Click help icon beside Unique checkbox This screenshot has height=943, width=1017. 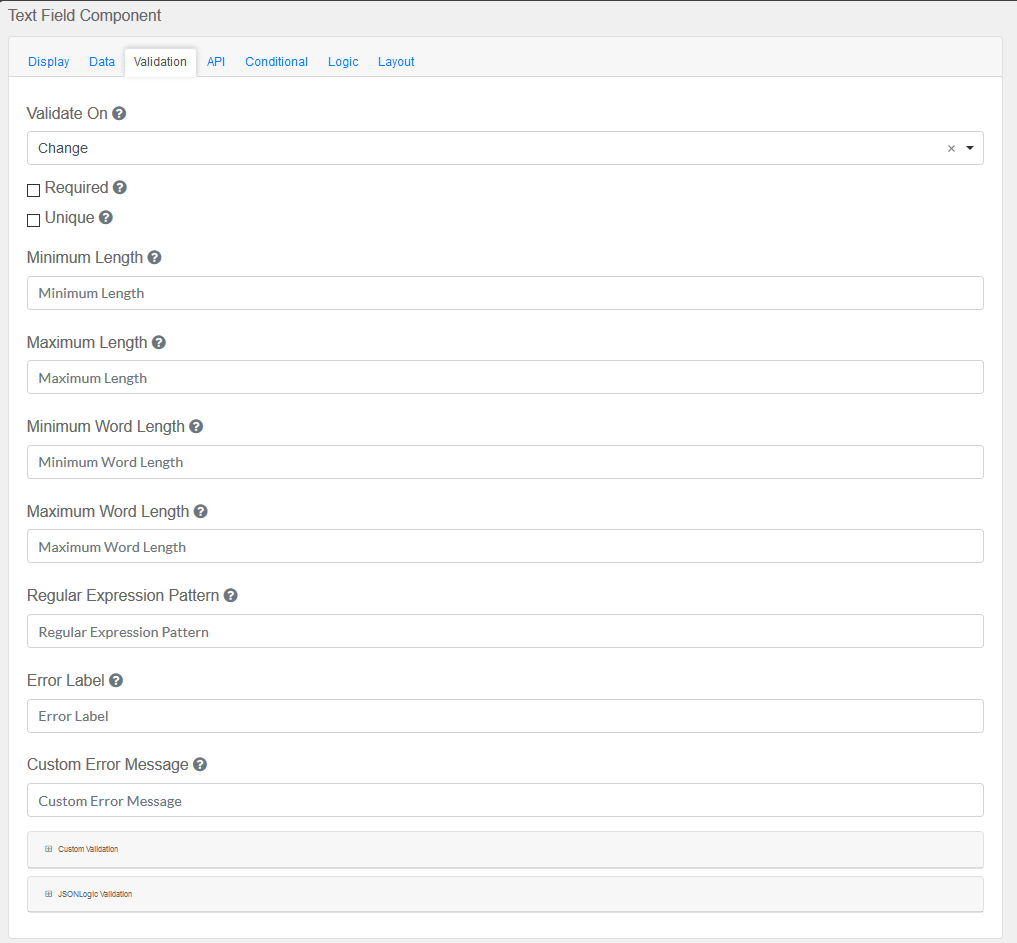coord(106,218)
